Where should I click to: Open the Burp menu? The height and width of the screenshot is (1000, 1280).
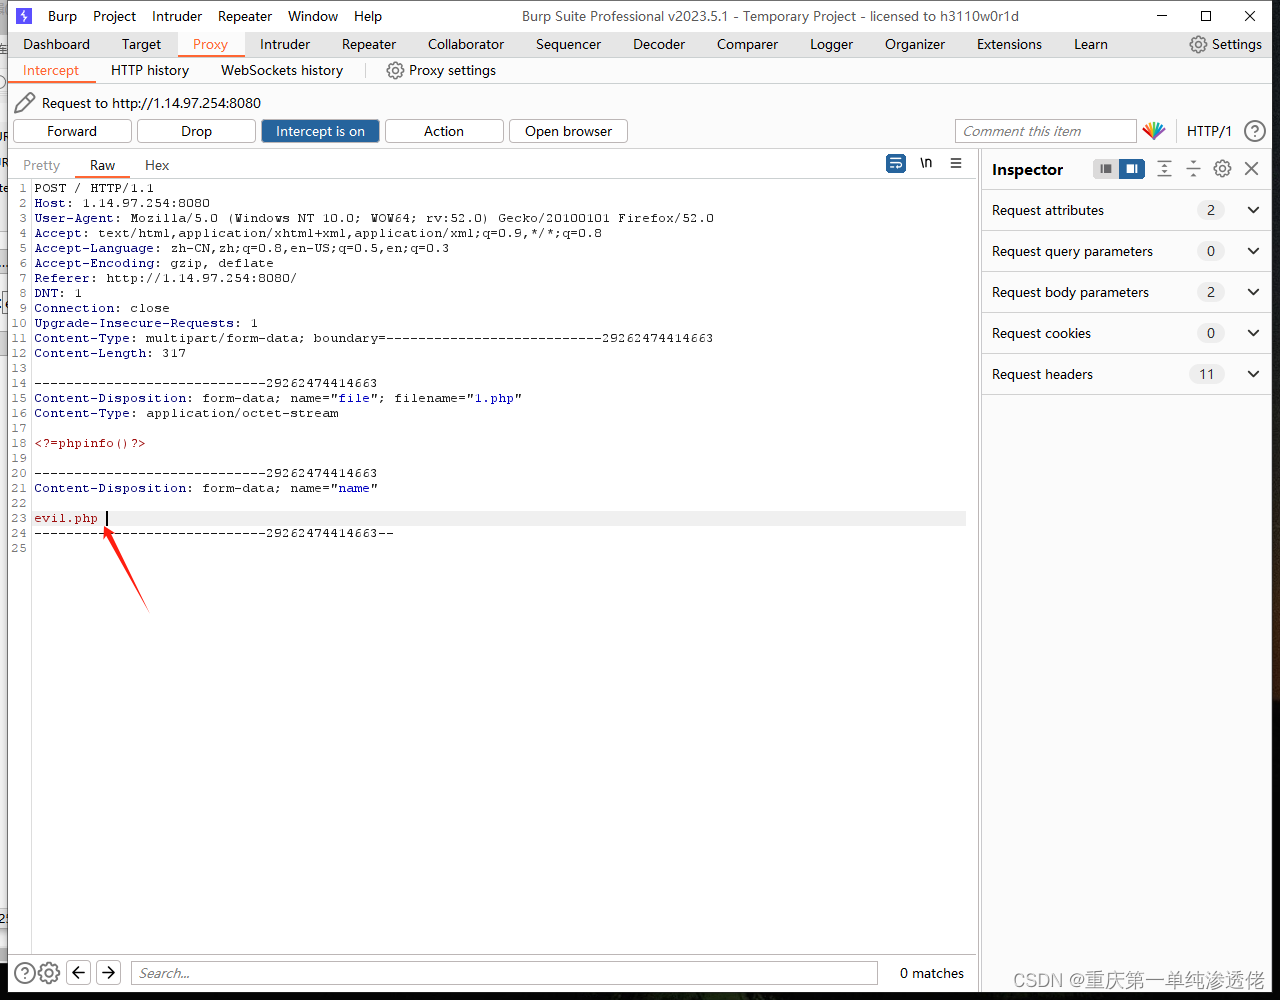tap(62, 16)
